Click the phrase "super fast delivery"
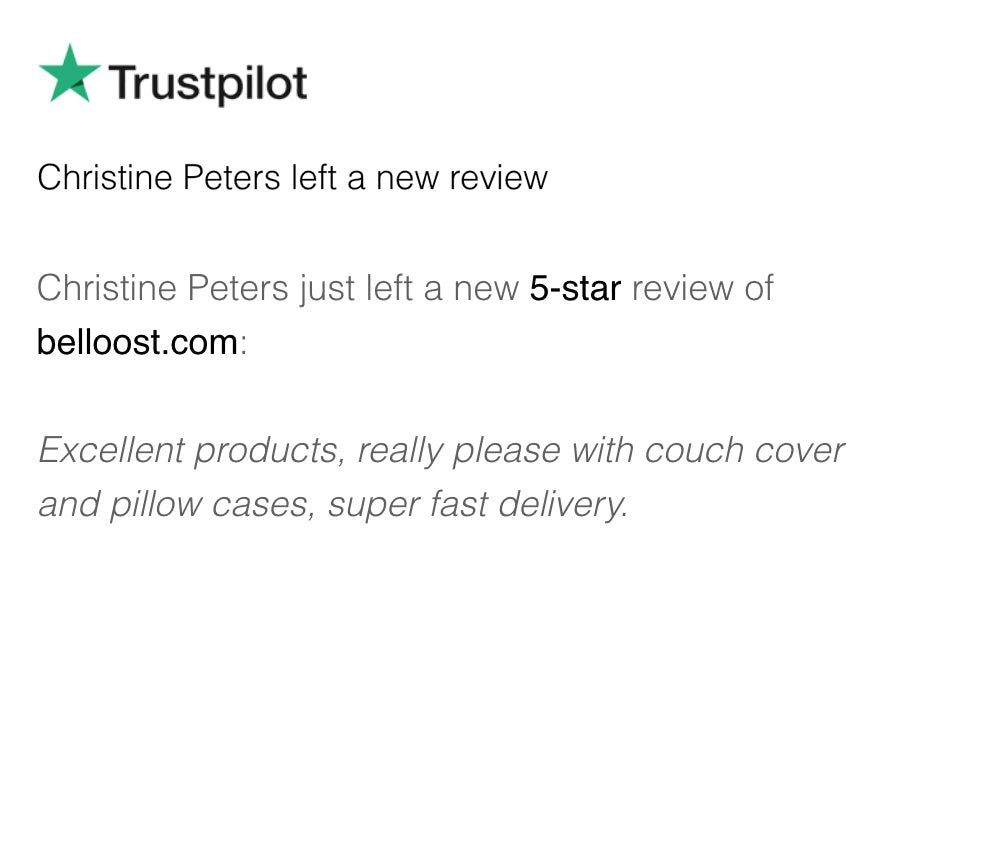The width and height of the screenshot is (990, 850). [478, 505]
